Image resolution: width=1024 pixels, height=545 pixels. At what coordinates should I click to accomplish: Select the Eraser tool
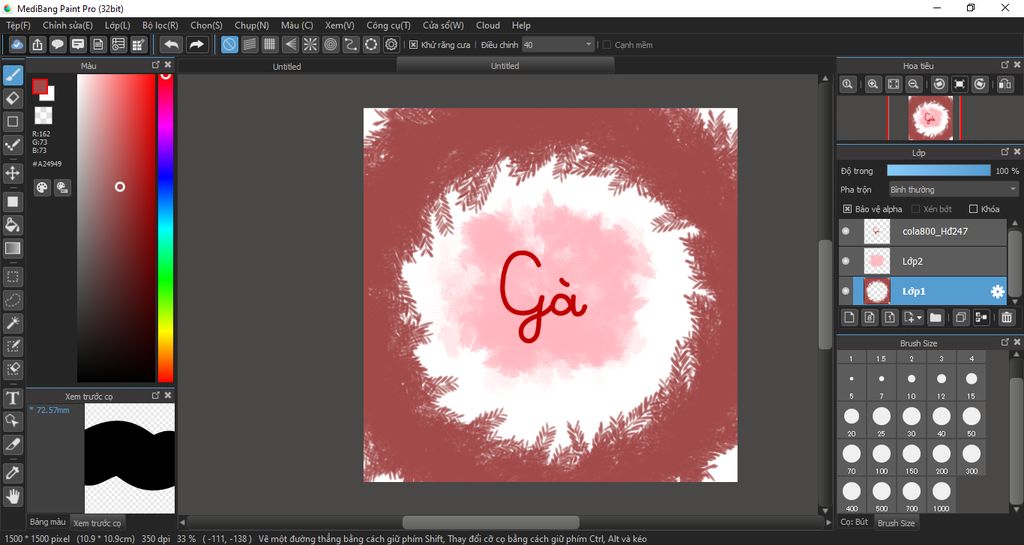pos(12,99)
